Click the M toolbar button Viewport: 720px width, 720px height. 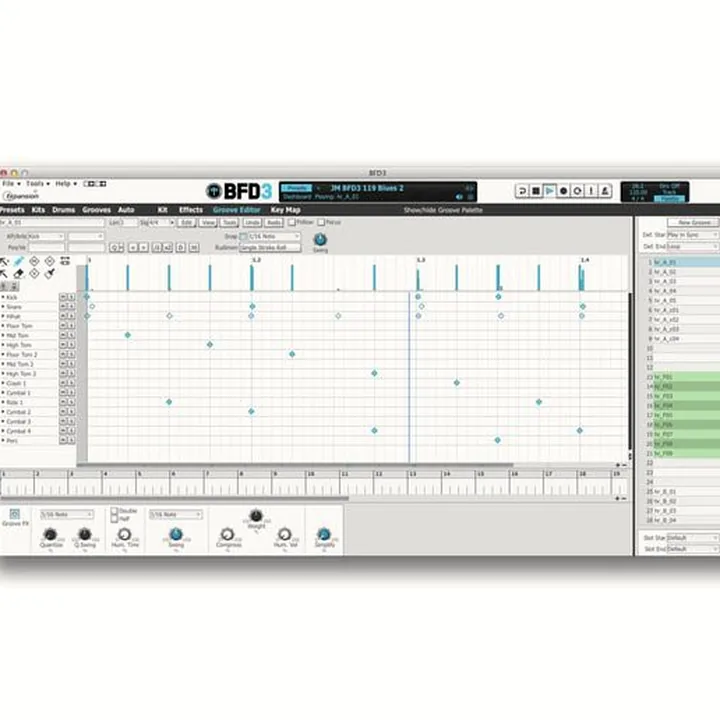click(x=194, y=248)
